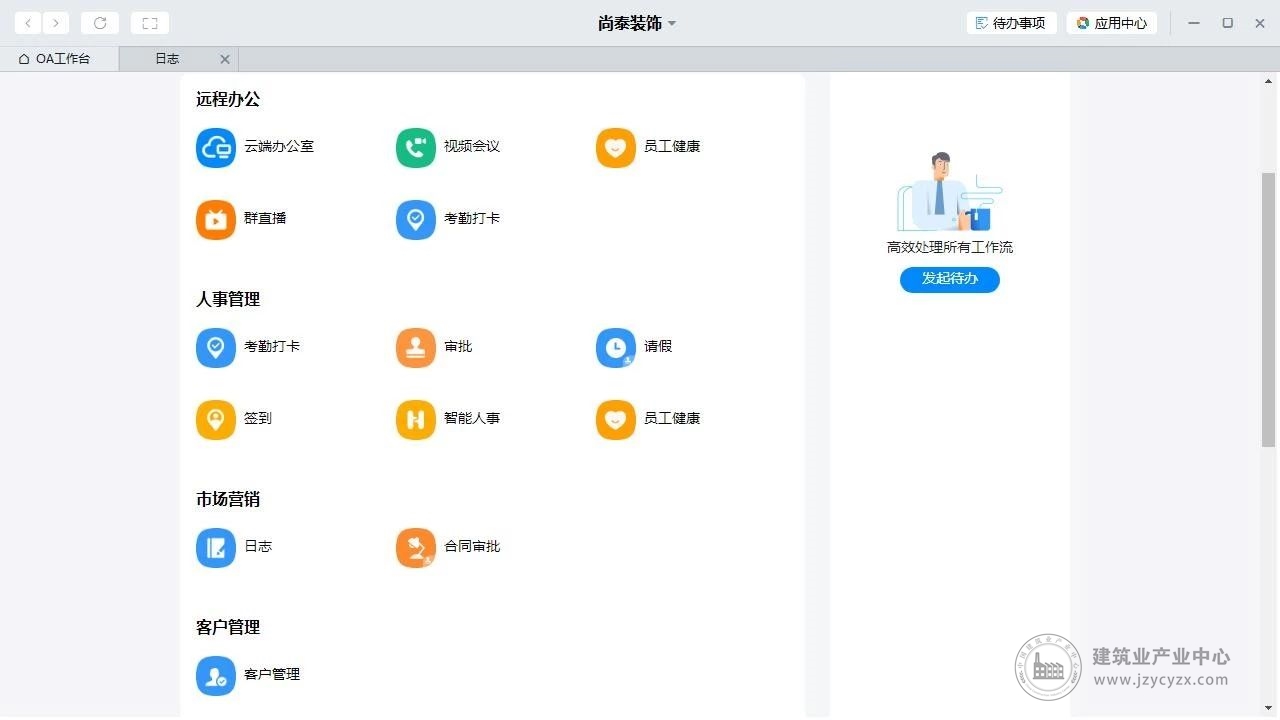Open the 签到 location pin icon
Viewport: 1280px width, 720px height.
(216, 420)
